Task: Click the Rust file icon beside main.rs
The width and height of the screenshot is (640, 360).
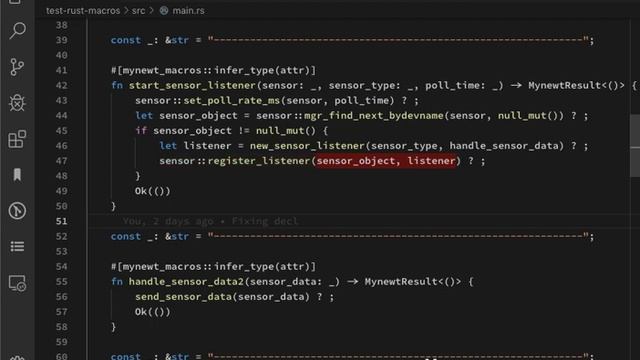Action: pyautogui.click(x=164, y=11)
